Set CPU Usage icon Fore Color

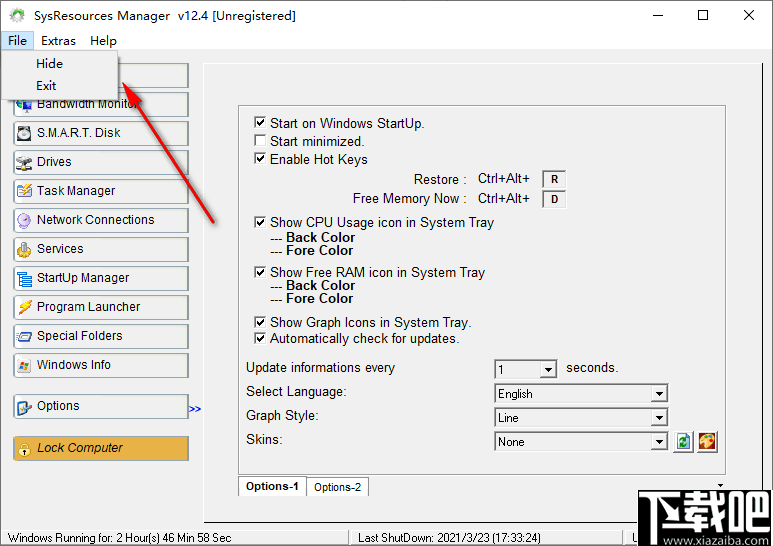319,251
